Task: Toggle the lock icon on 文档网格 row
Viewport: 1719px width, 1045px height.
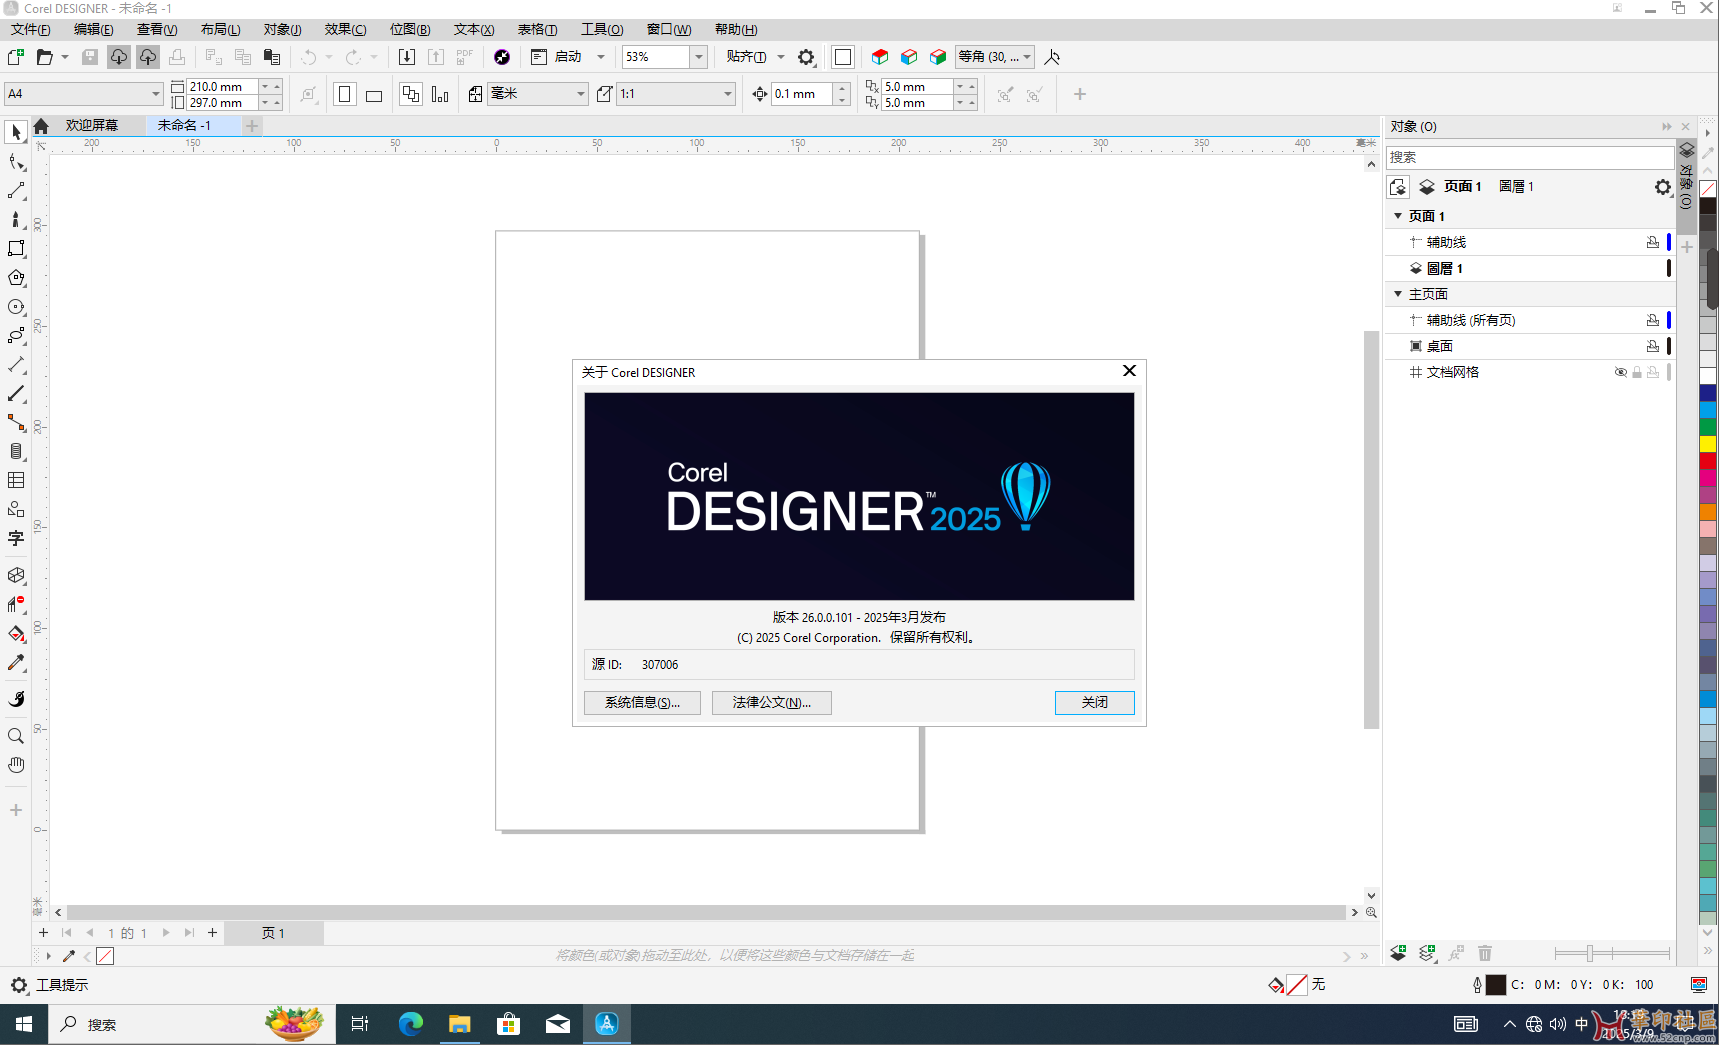Action: click(1637, 372)
